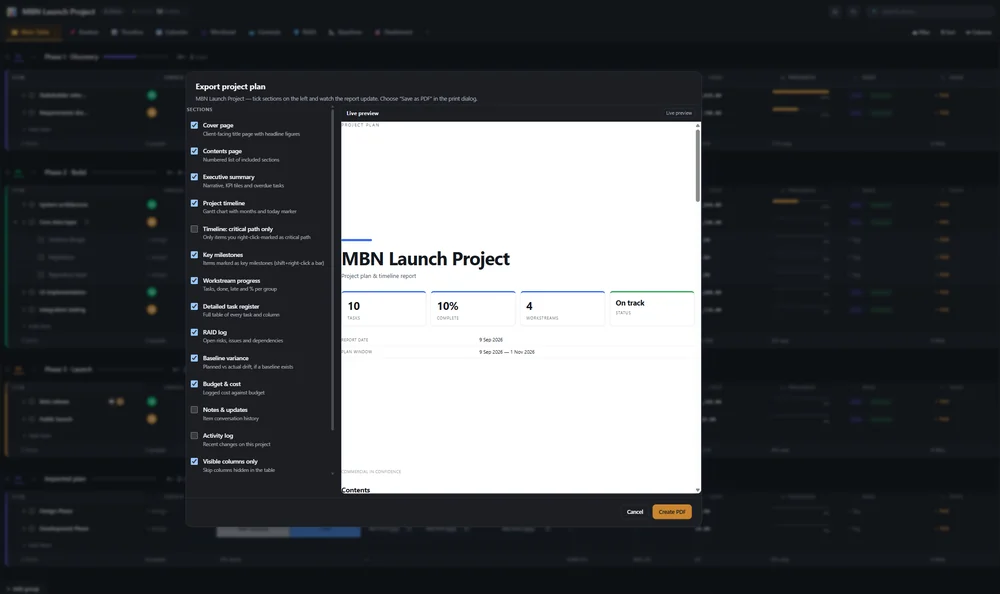1000x594 pixels.
Task: Toggle the Project timeline checkbox
Action: click(x=195, y=203)
